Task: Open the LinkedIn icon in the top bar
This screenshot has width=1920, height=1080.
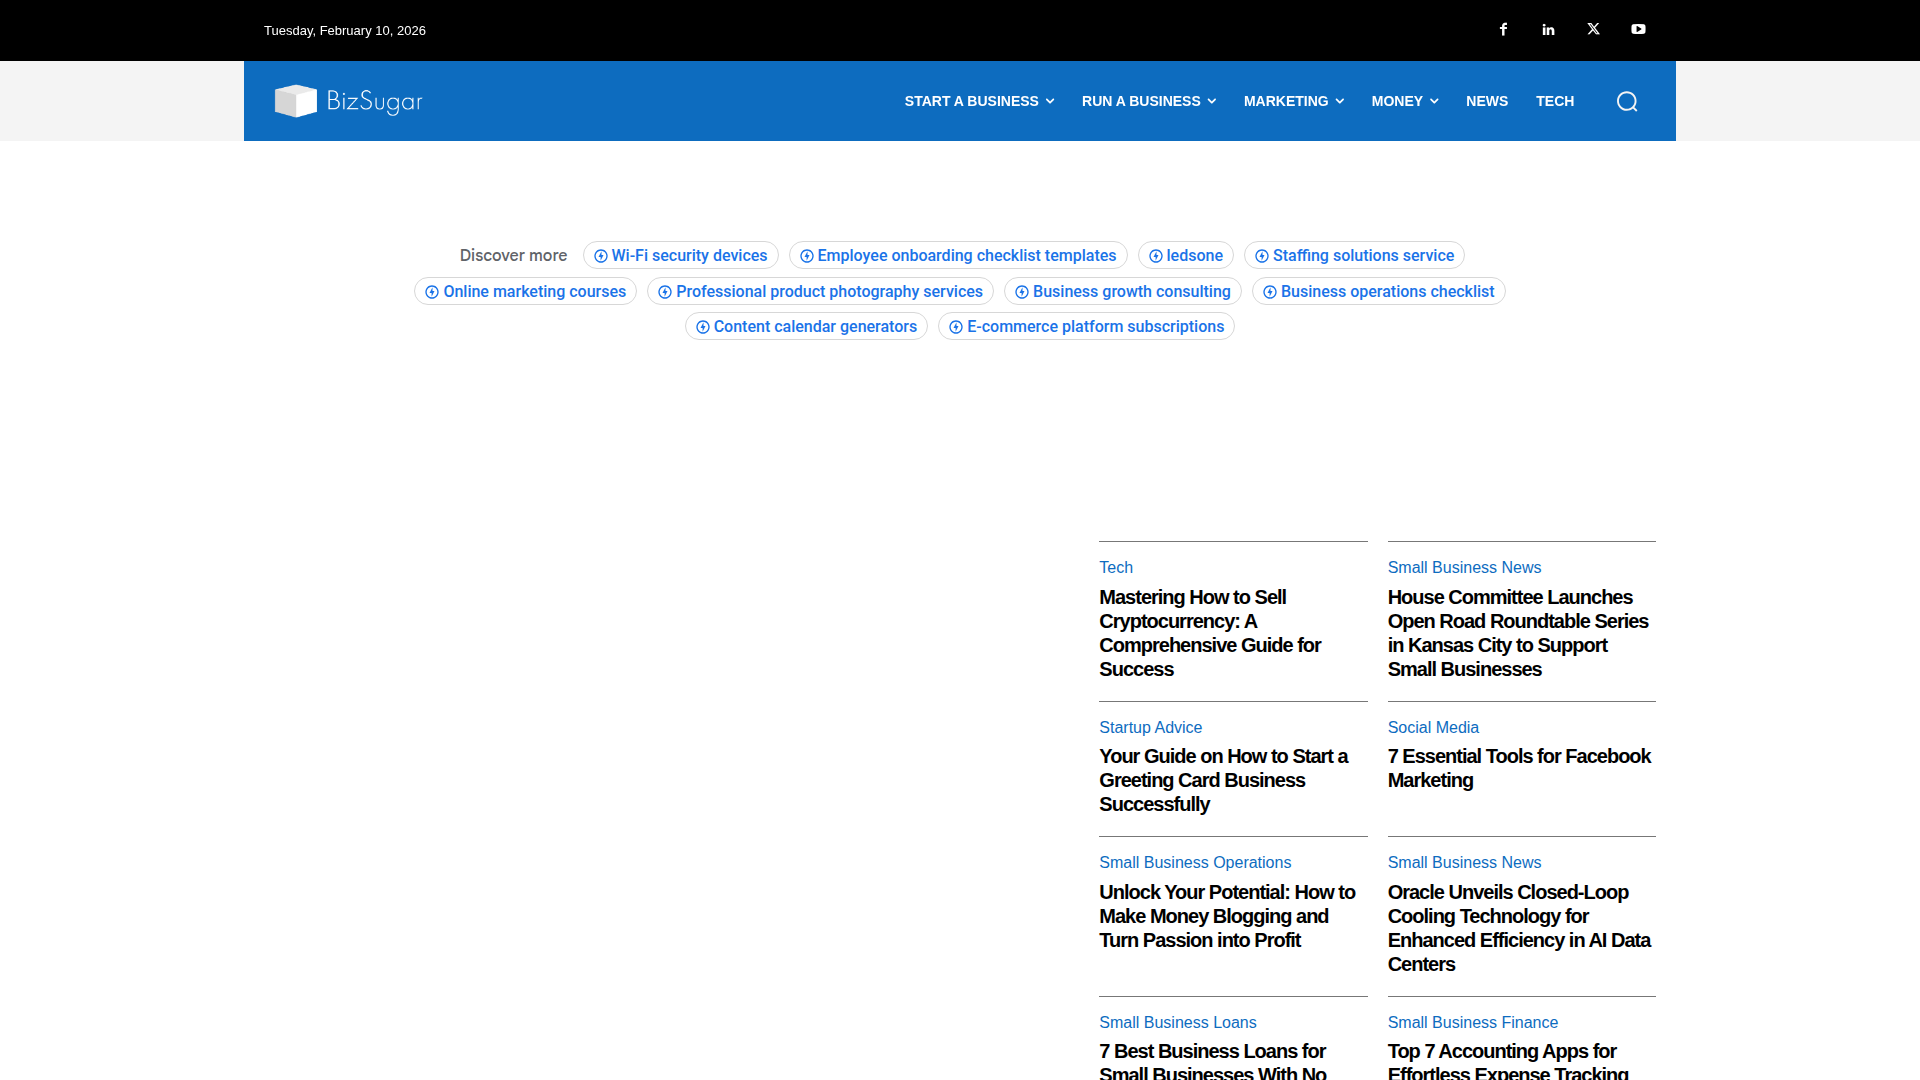Action: 1548,29
